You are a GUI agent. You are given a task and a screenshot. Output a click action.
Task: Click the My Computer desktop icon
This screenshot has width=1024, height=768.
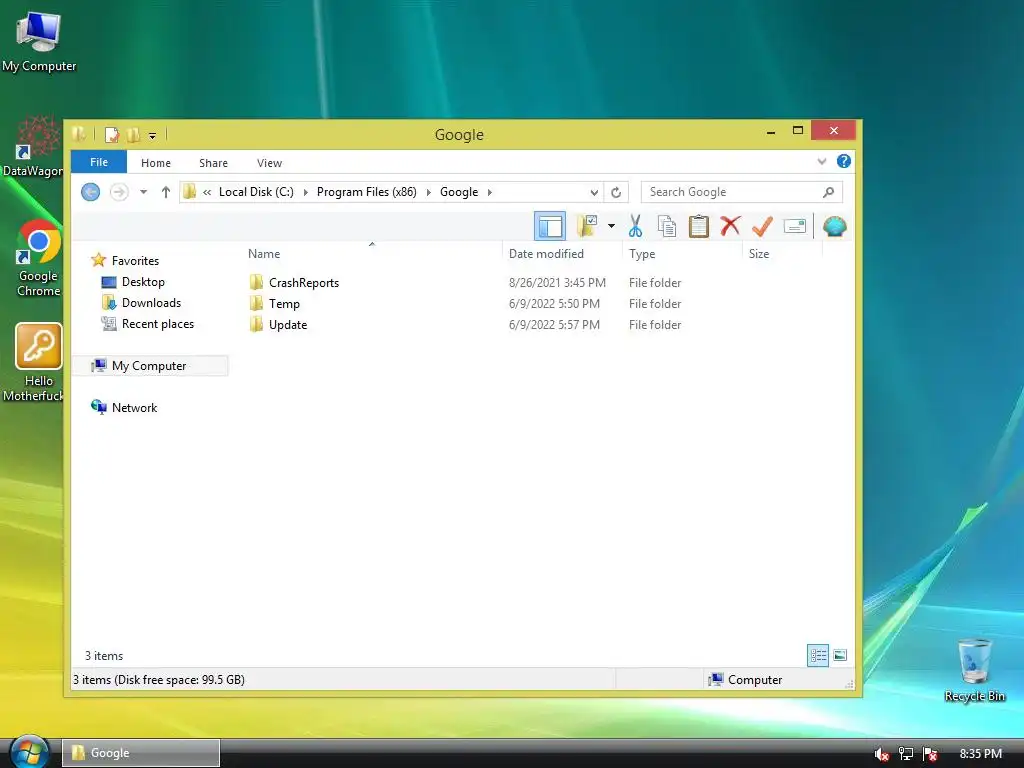pyautogui.click(x=39, y=42)
